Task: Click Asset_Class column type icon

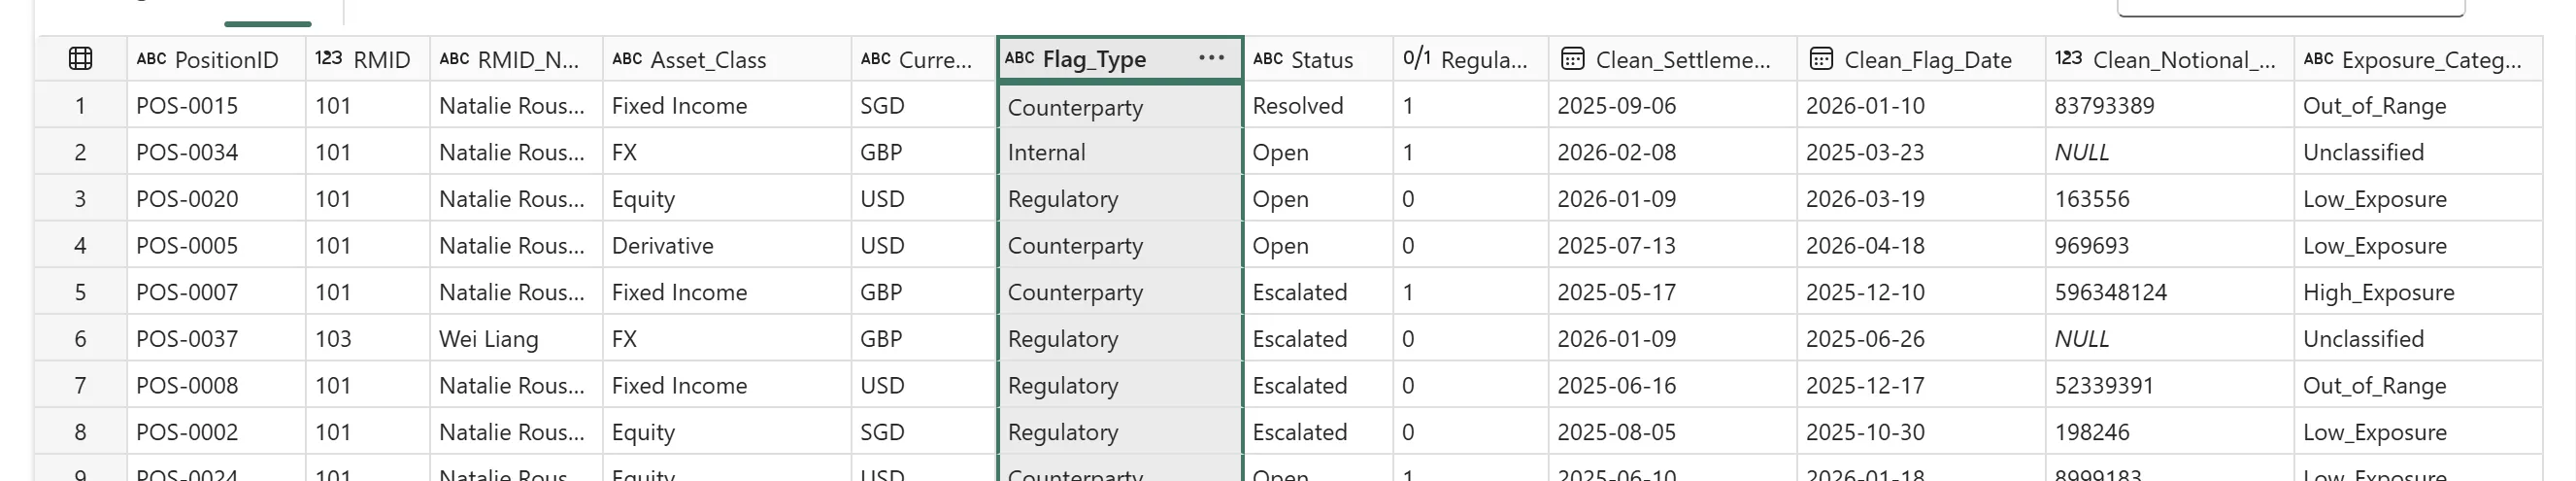Action: point(627,59)
